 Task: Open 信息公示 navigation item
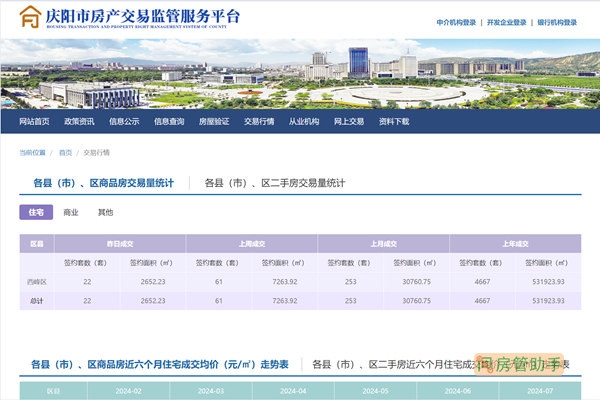coord(124,121)
